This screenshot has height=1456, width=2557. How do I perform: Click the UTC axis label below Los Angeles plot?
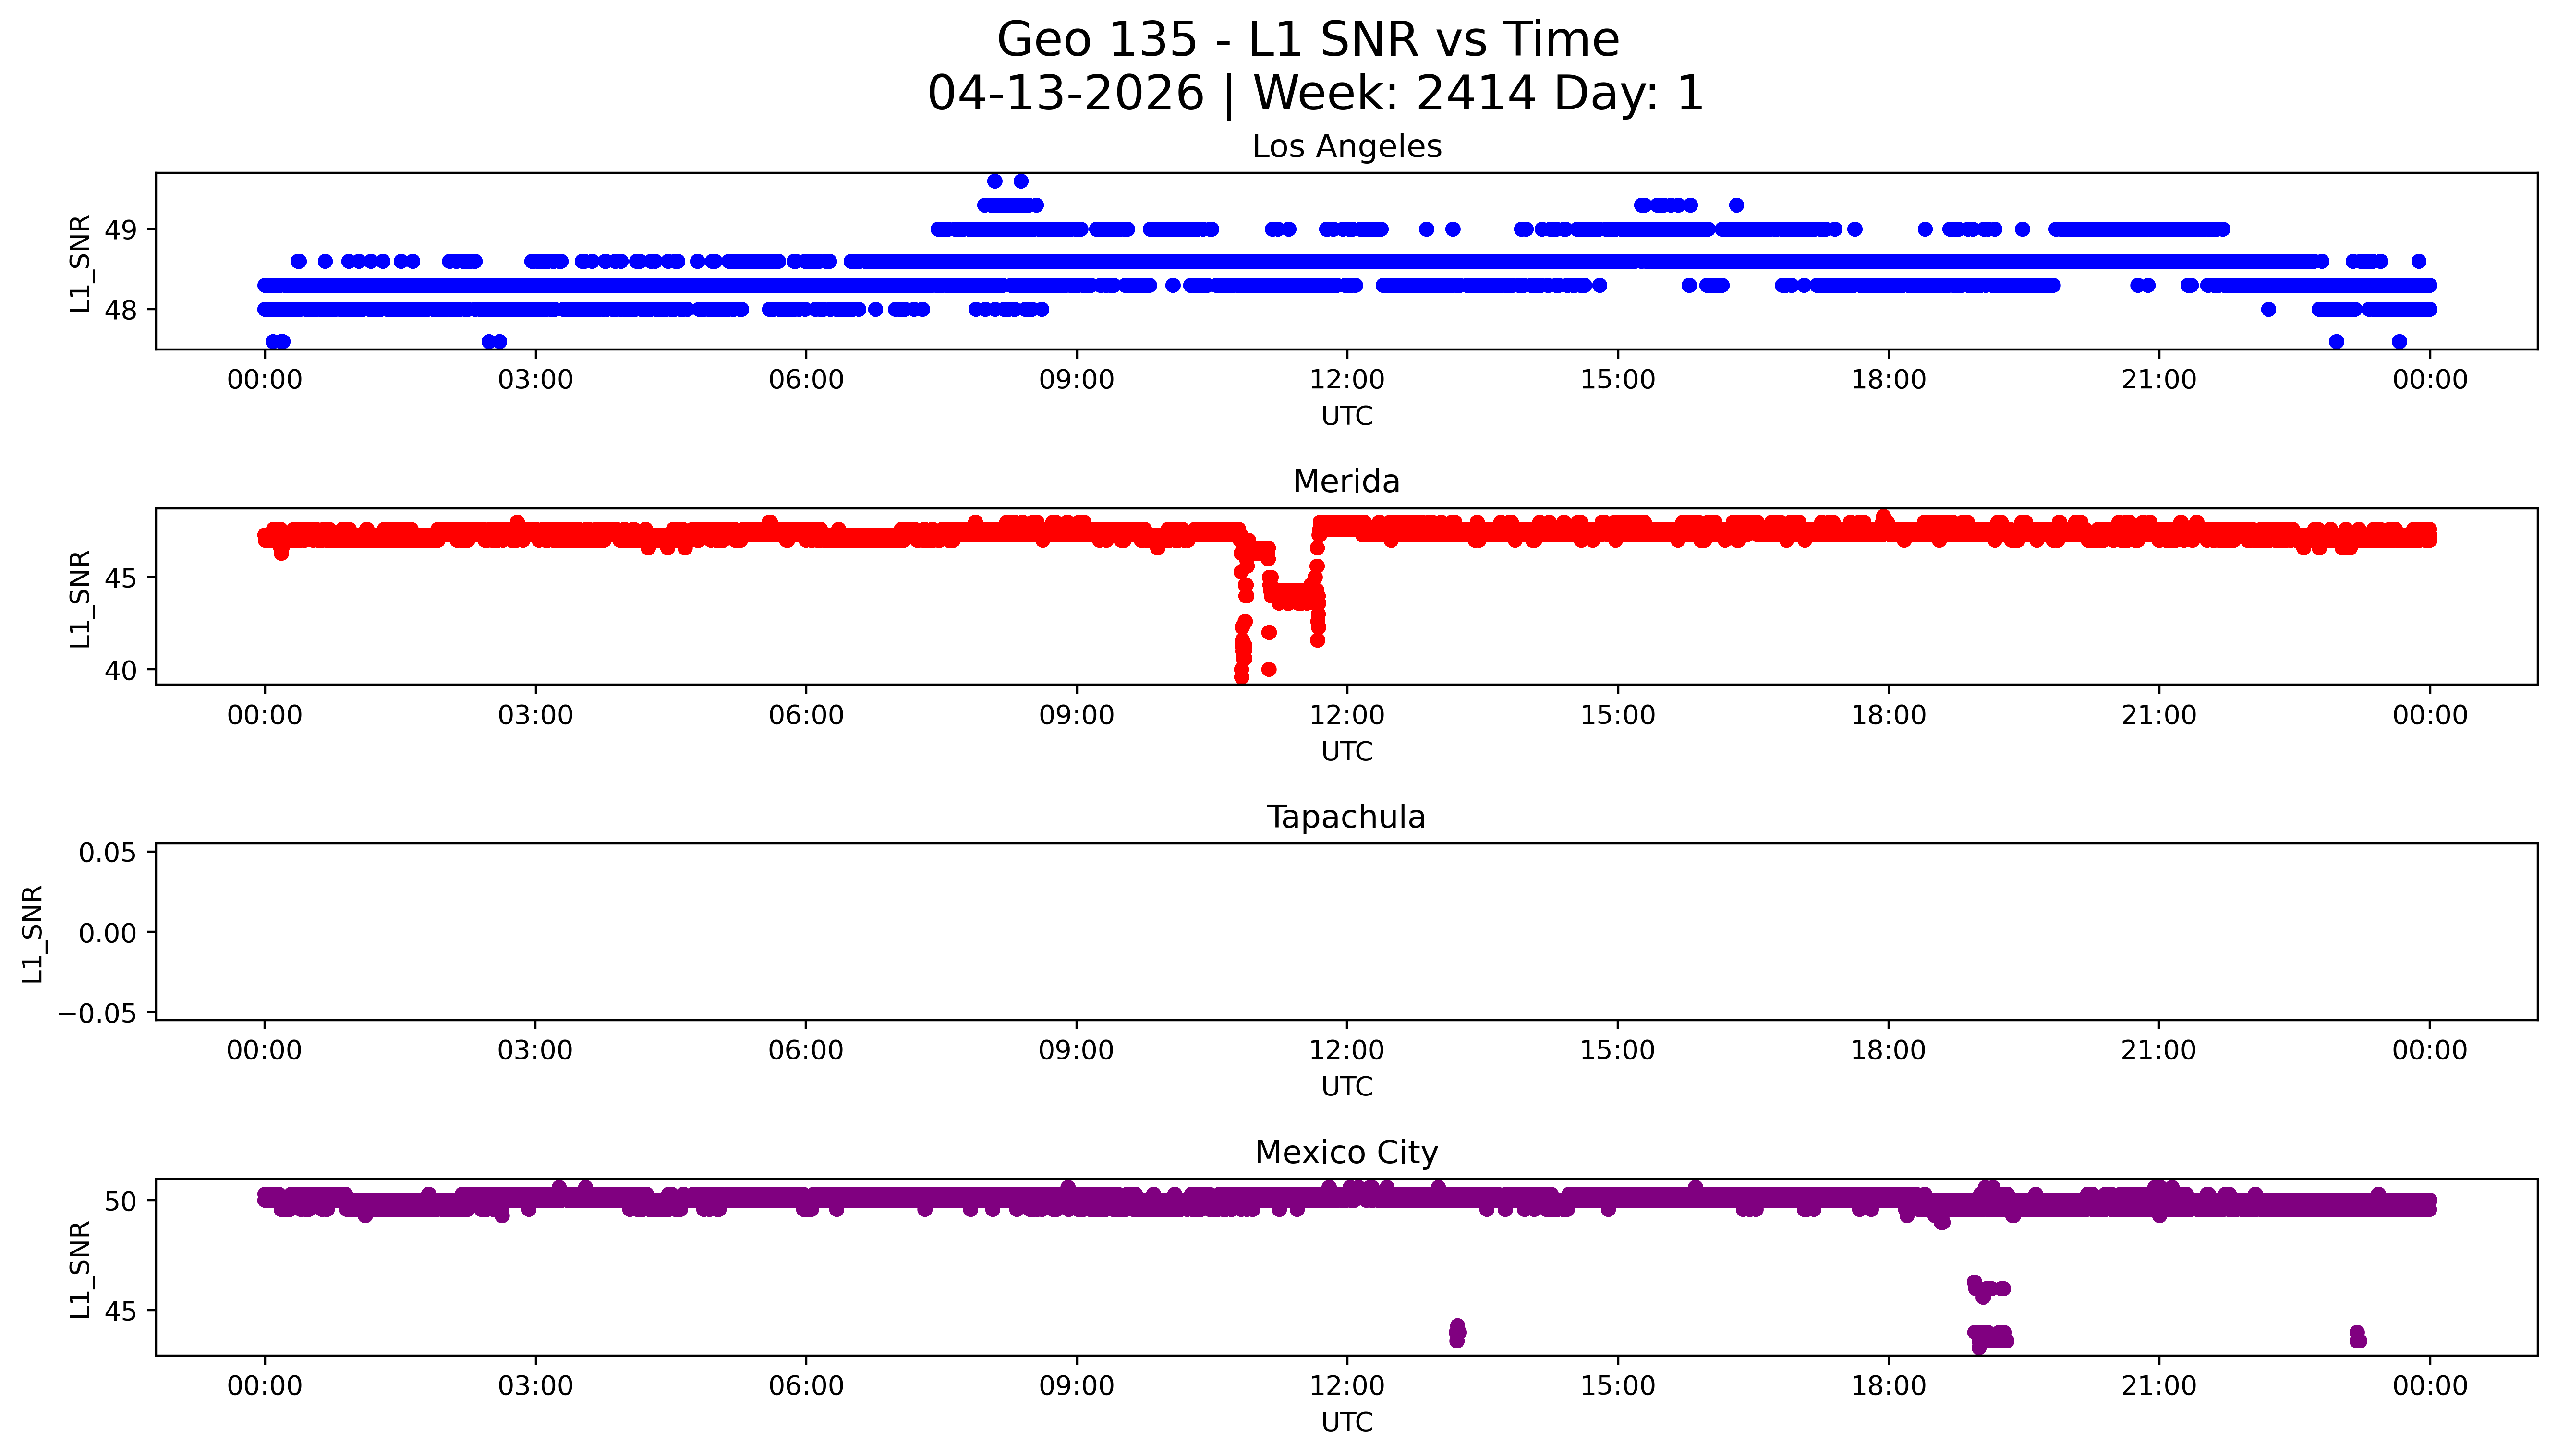[x=1346, y=416]
